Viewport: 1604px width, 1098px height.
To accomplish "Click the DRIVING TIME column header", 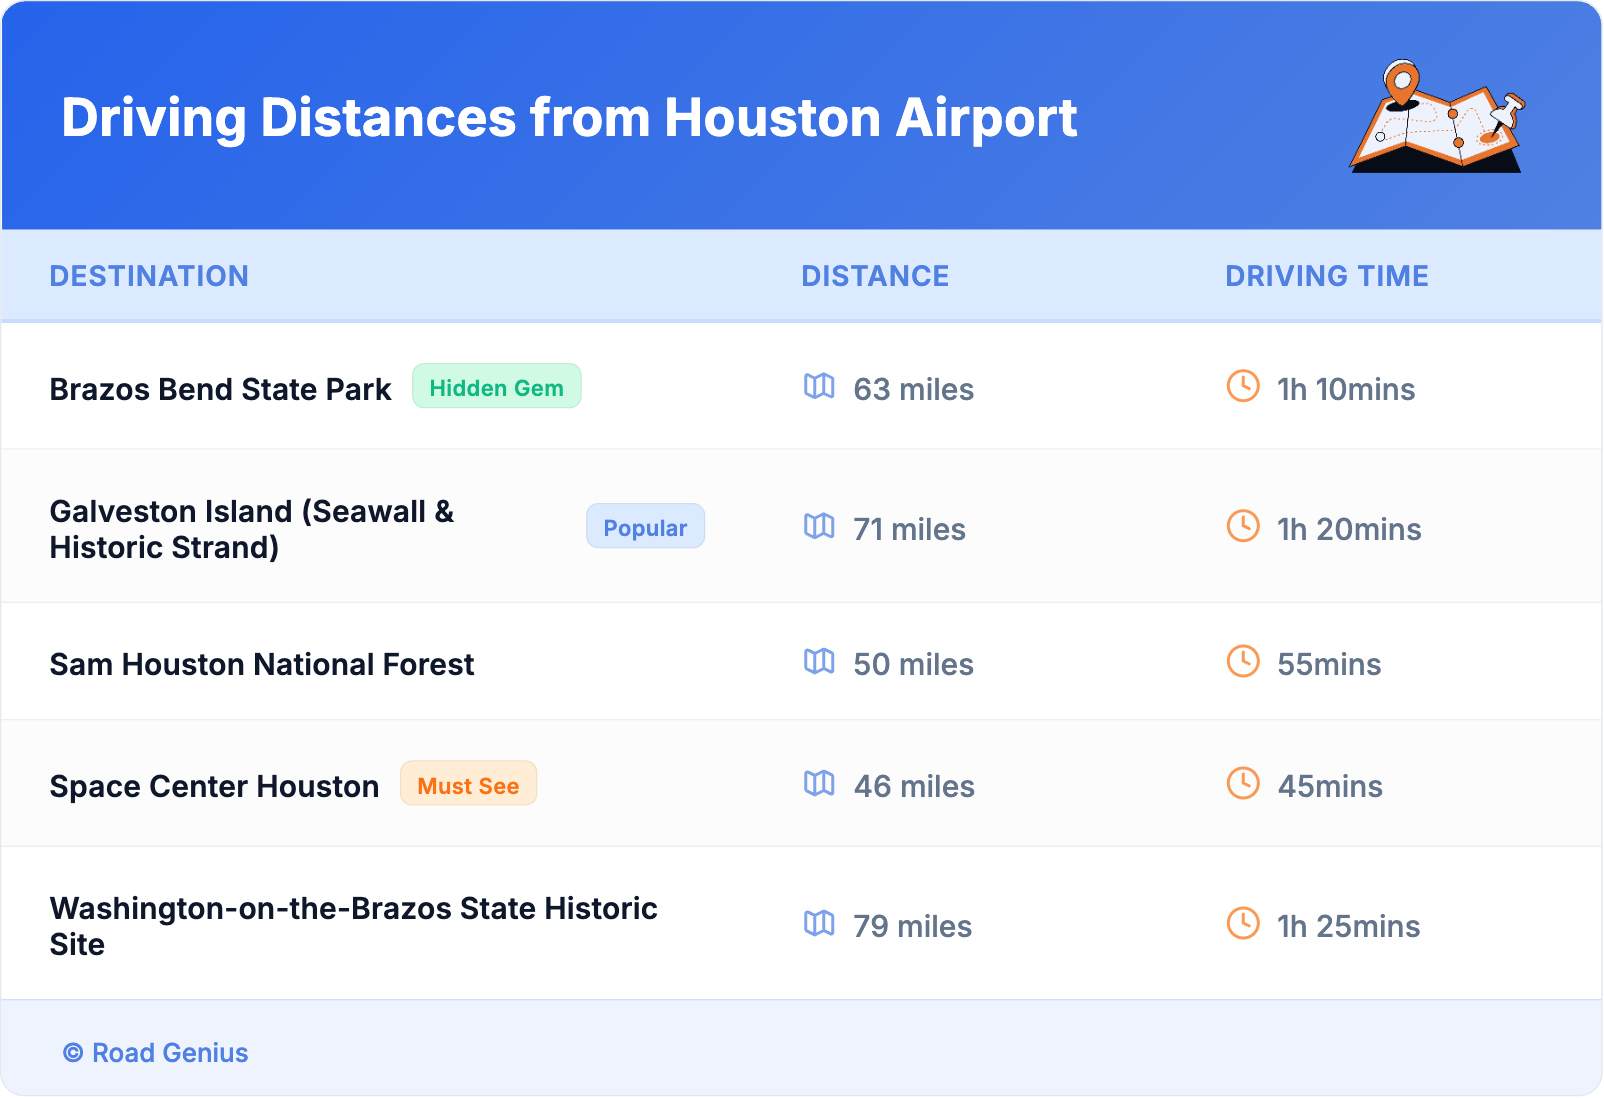I will coord(1326,276).
